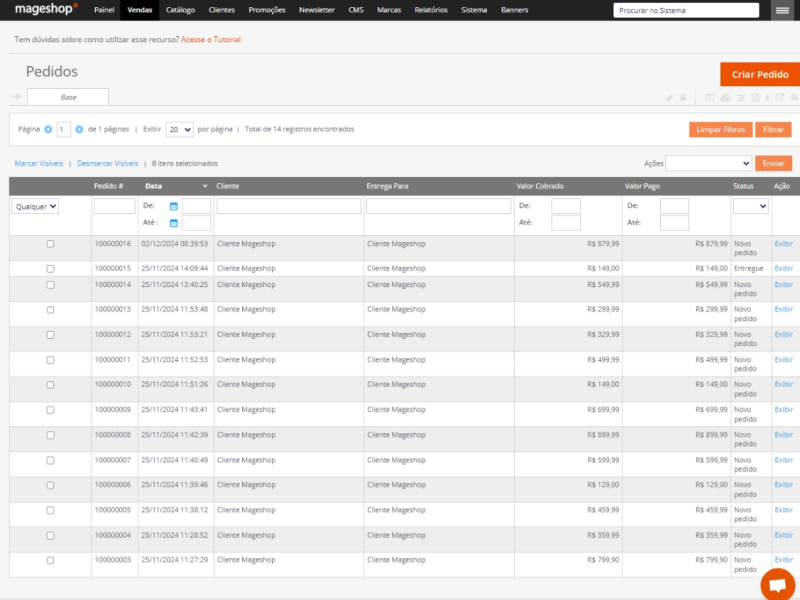Viewport: 800px width, 600px height.
Task: Open the Vendas menu
Action: point(140,10)
